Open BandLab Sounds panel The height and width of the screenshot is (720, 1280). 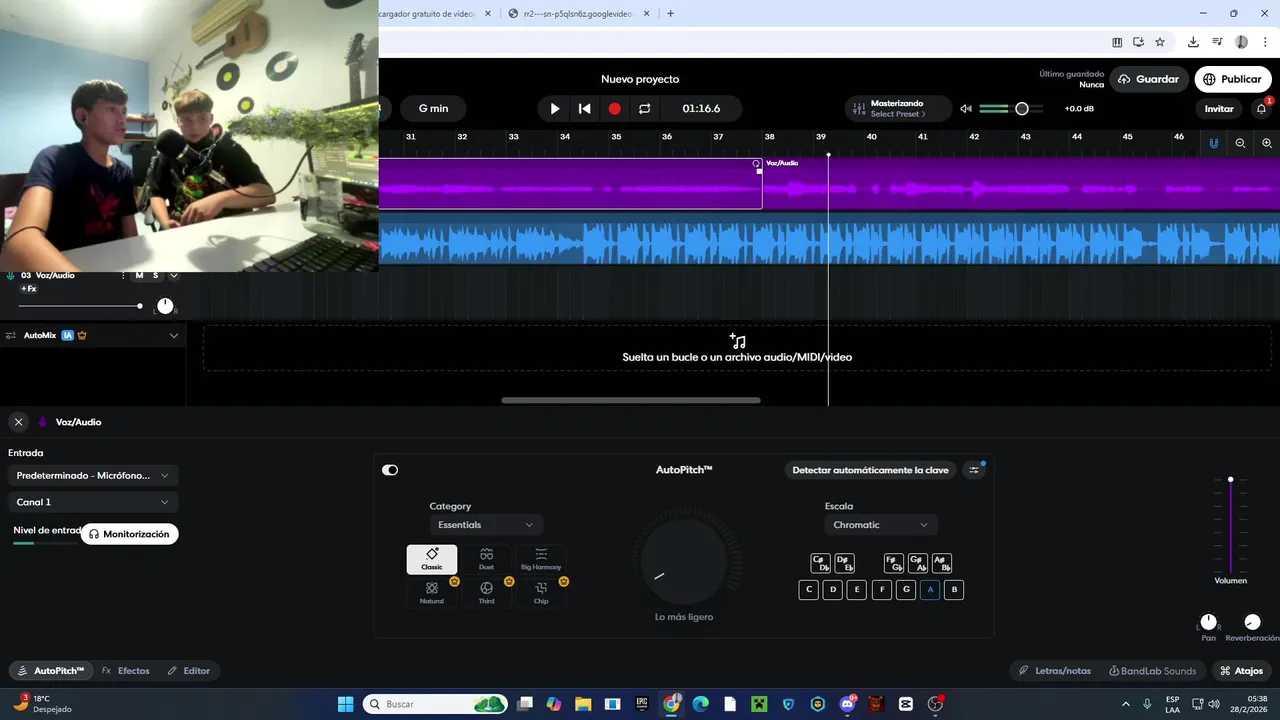click(x=1152, y=671)
